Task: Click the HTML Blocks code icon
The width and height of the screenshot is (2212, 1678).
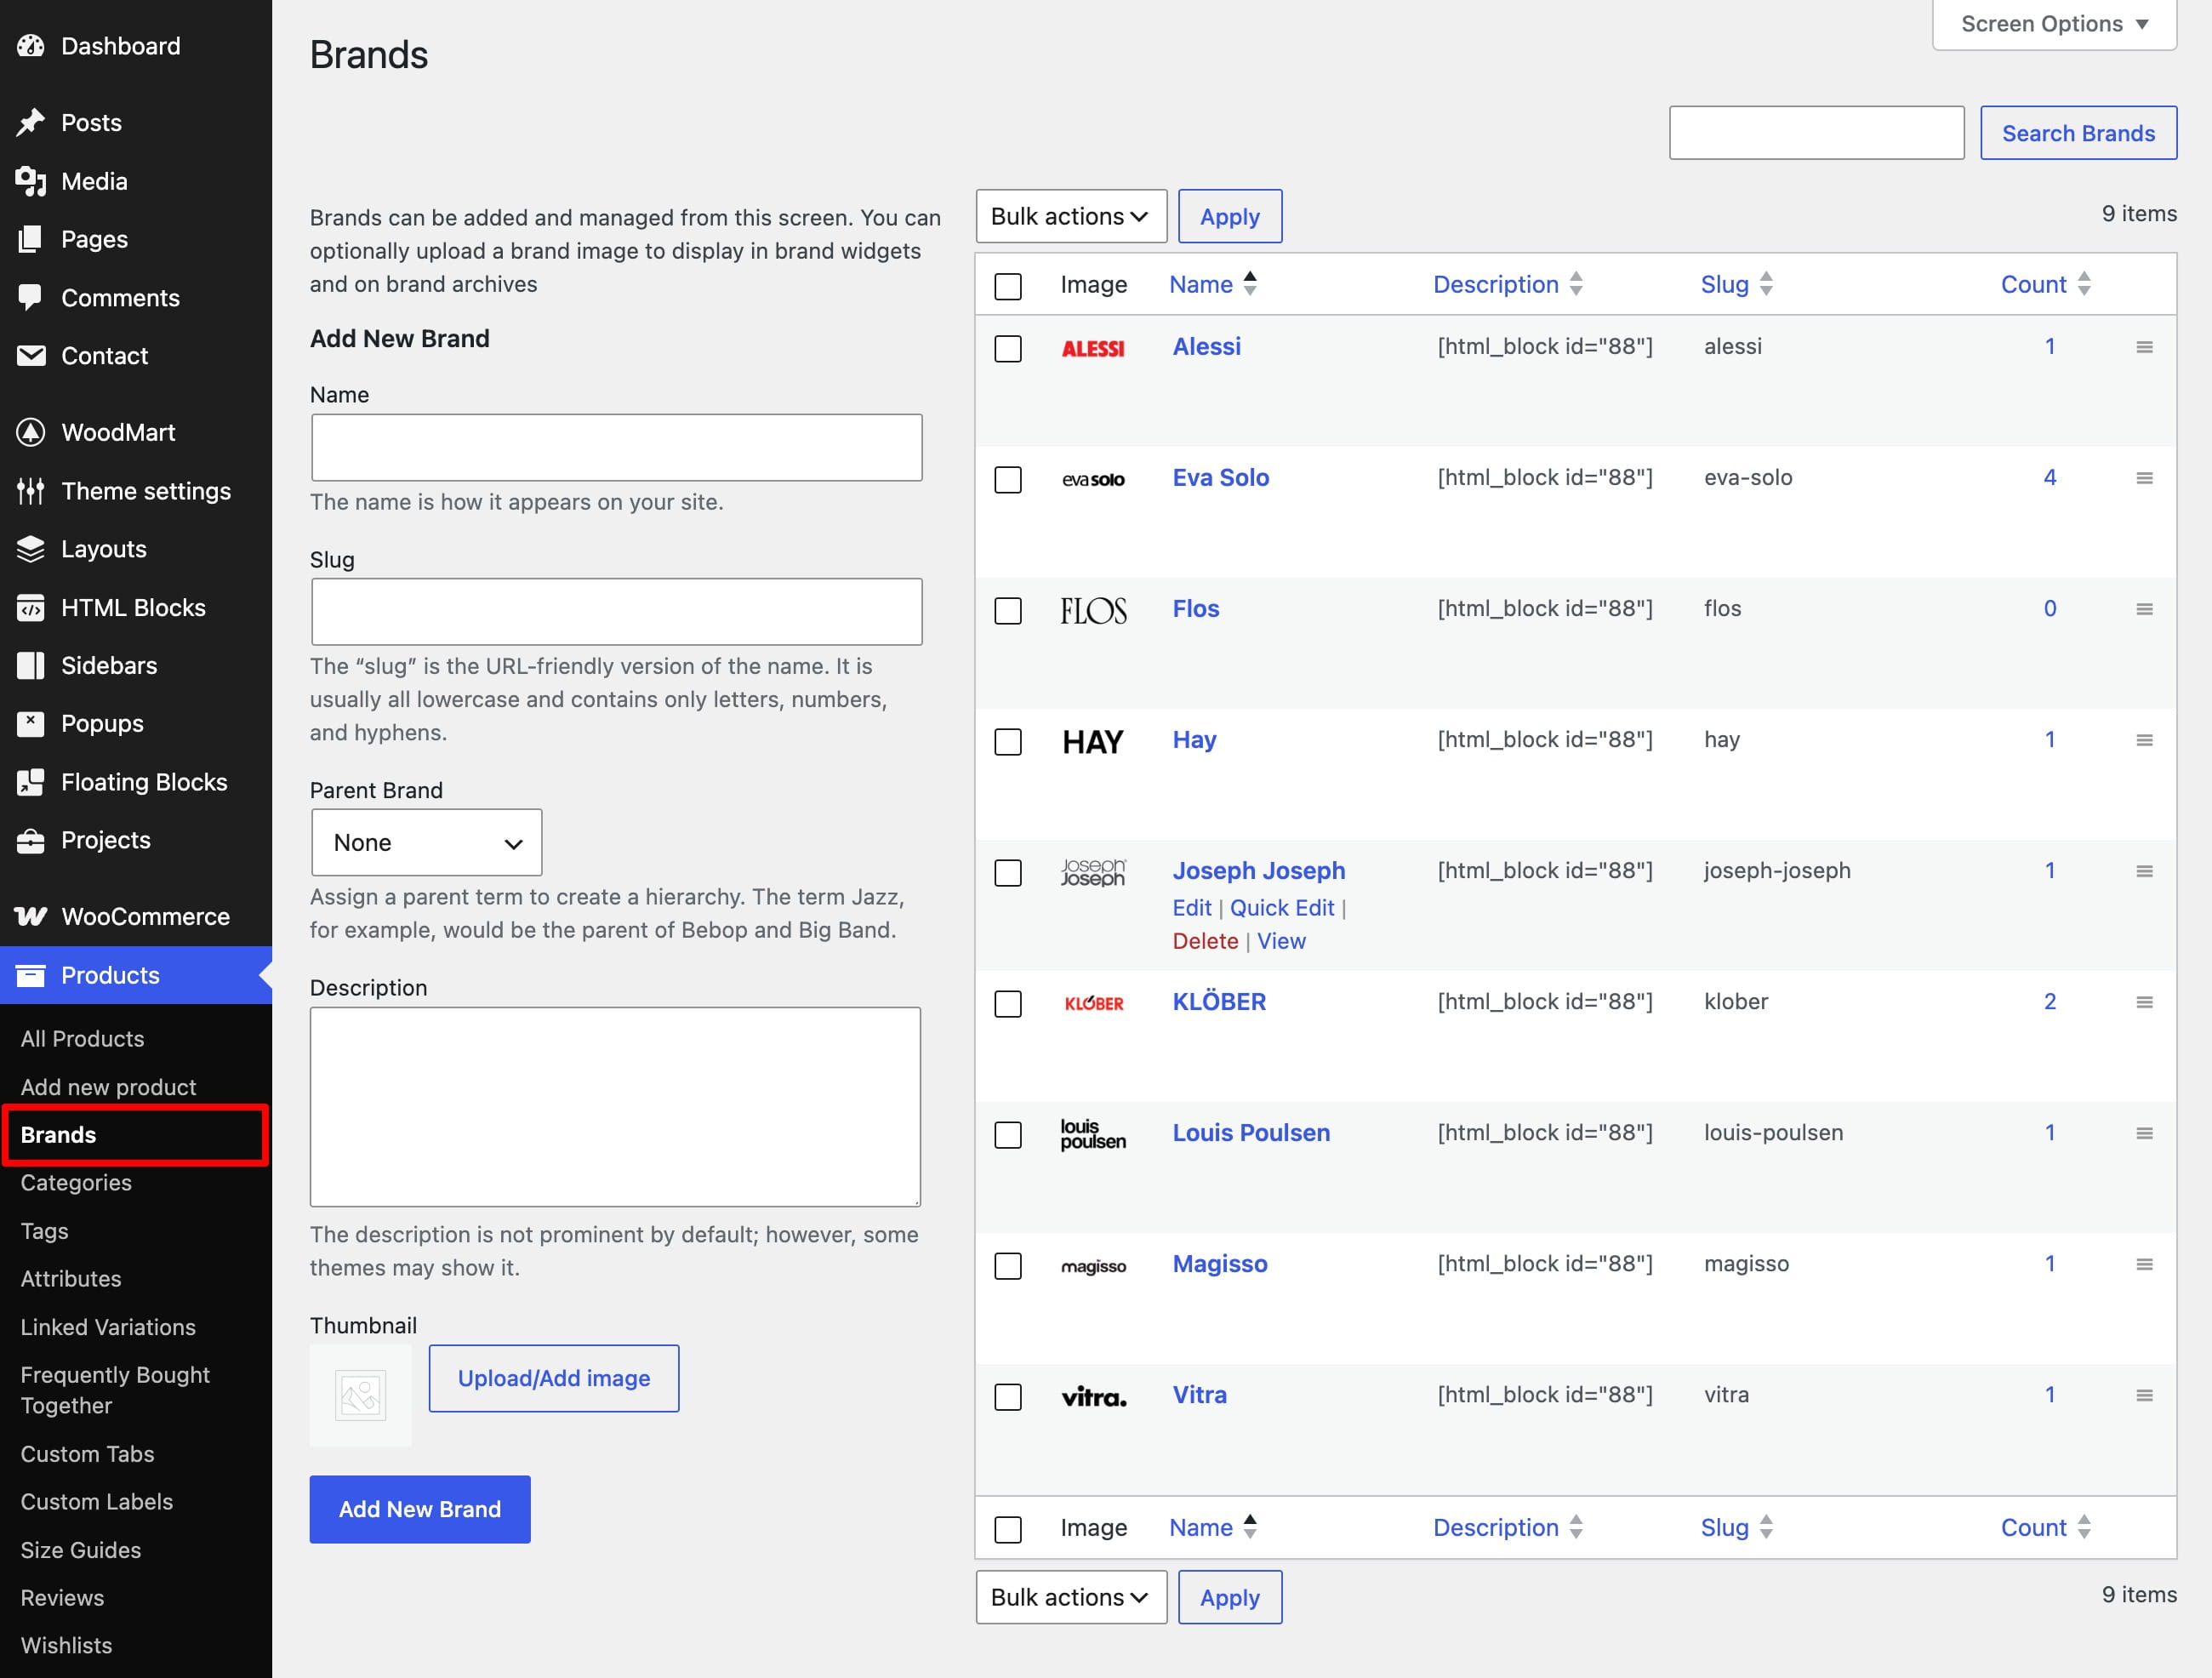Action: (x=31, y=608)
